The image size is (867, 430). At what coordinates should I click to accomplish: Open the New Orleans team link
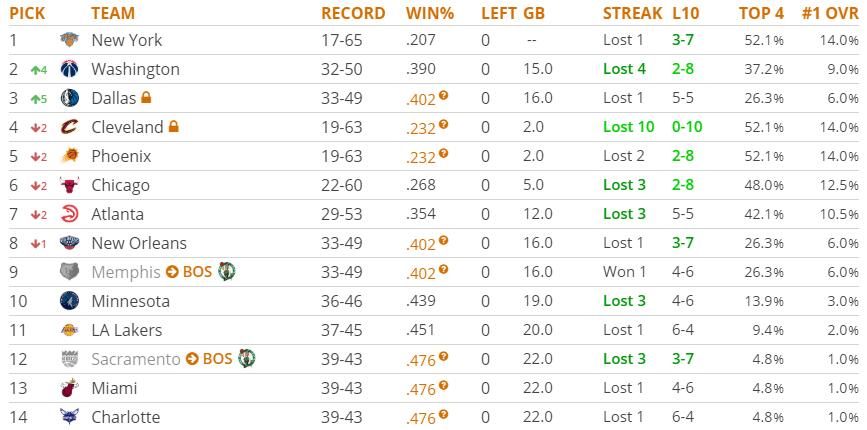[x=138, y=243]
